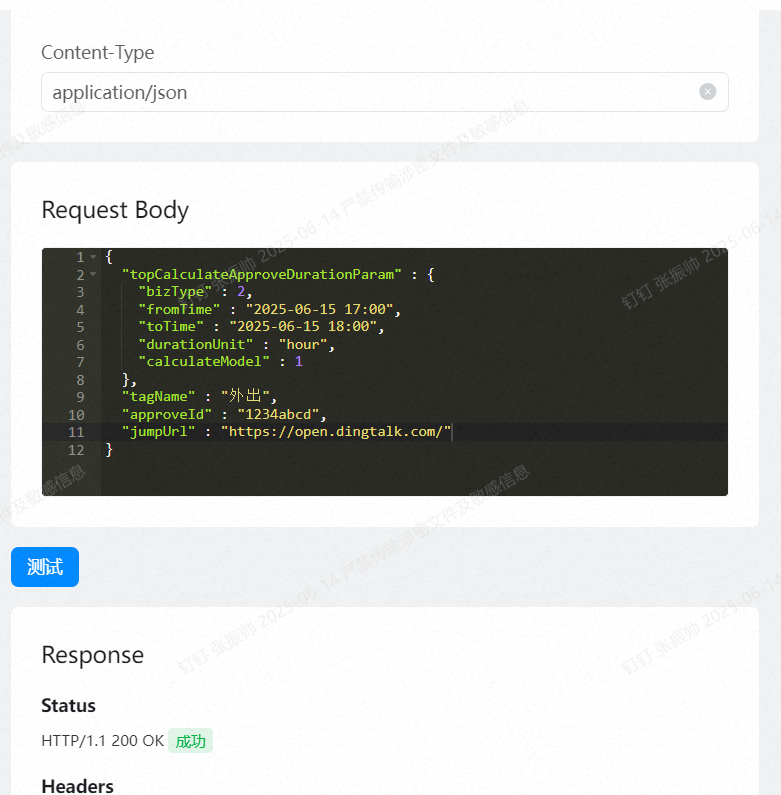Click the "2025-06-15 18:00" toTime value
The image size is (781, 795).
(305, 326)
